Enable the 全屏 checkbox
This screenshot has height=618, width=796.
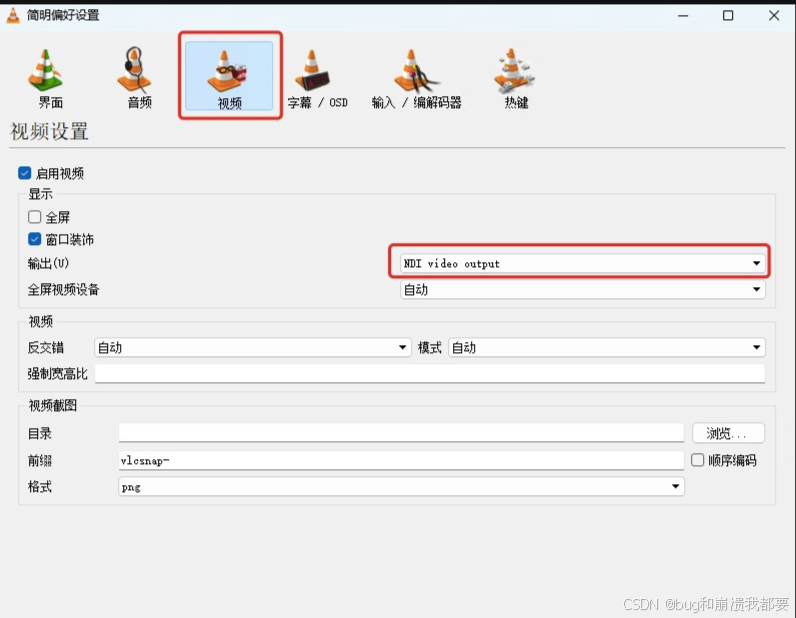(35, 217)
